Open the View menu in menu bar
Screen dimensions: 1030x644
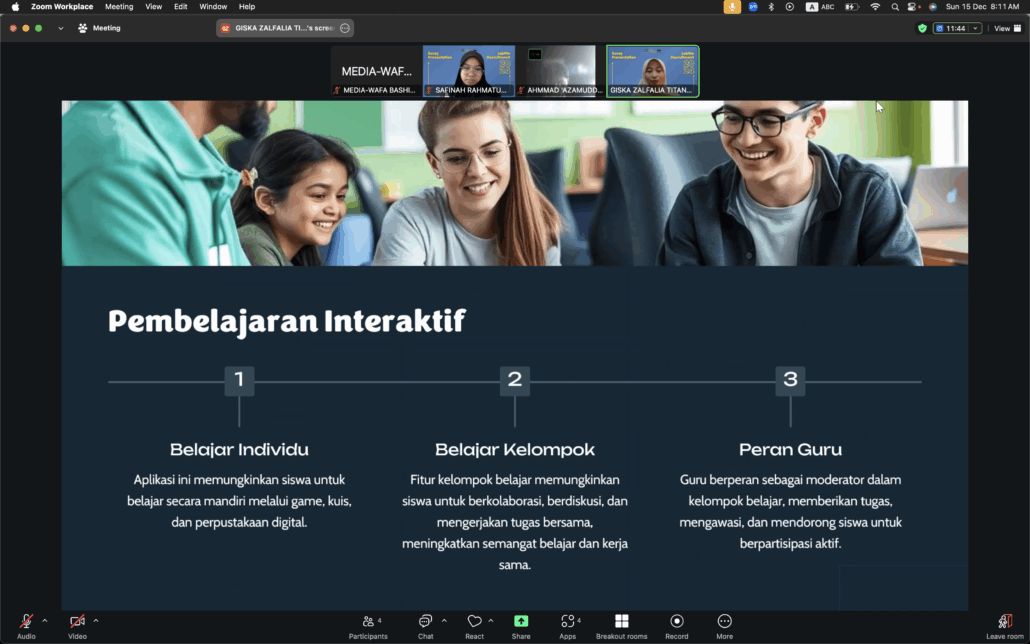pos(154,7)
